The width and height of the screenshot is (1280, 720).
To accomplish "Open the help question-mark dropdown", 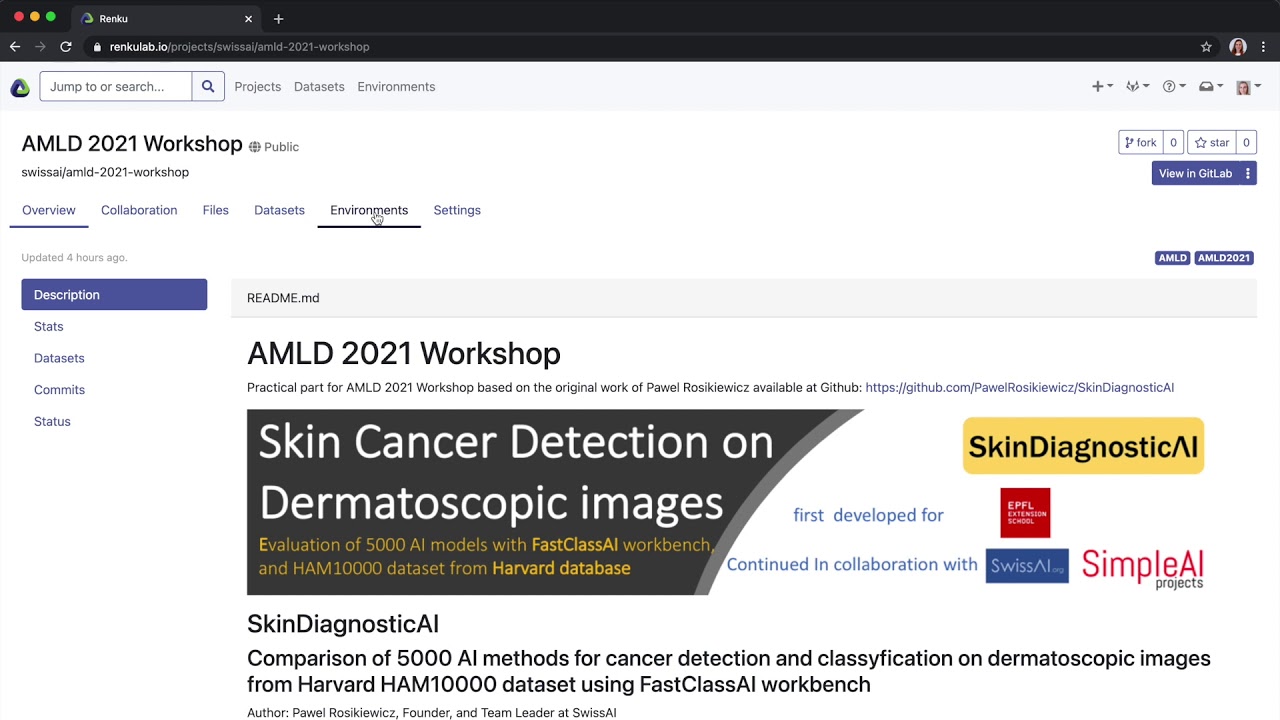I will click(1173, 87).
